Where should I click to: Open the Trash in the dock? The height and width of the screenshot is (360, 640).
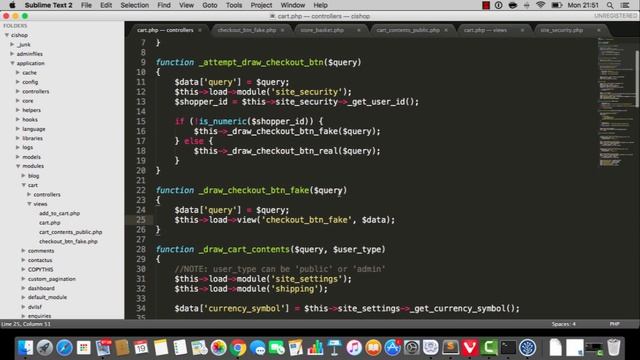(x=613, y=348)
